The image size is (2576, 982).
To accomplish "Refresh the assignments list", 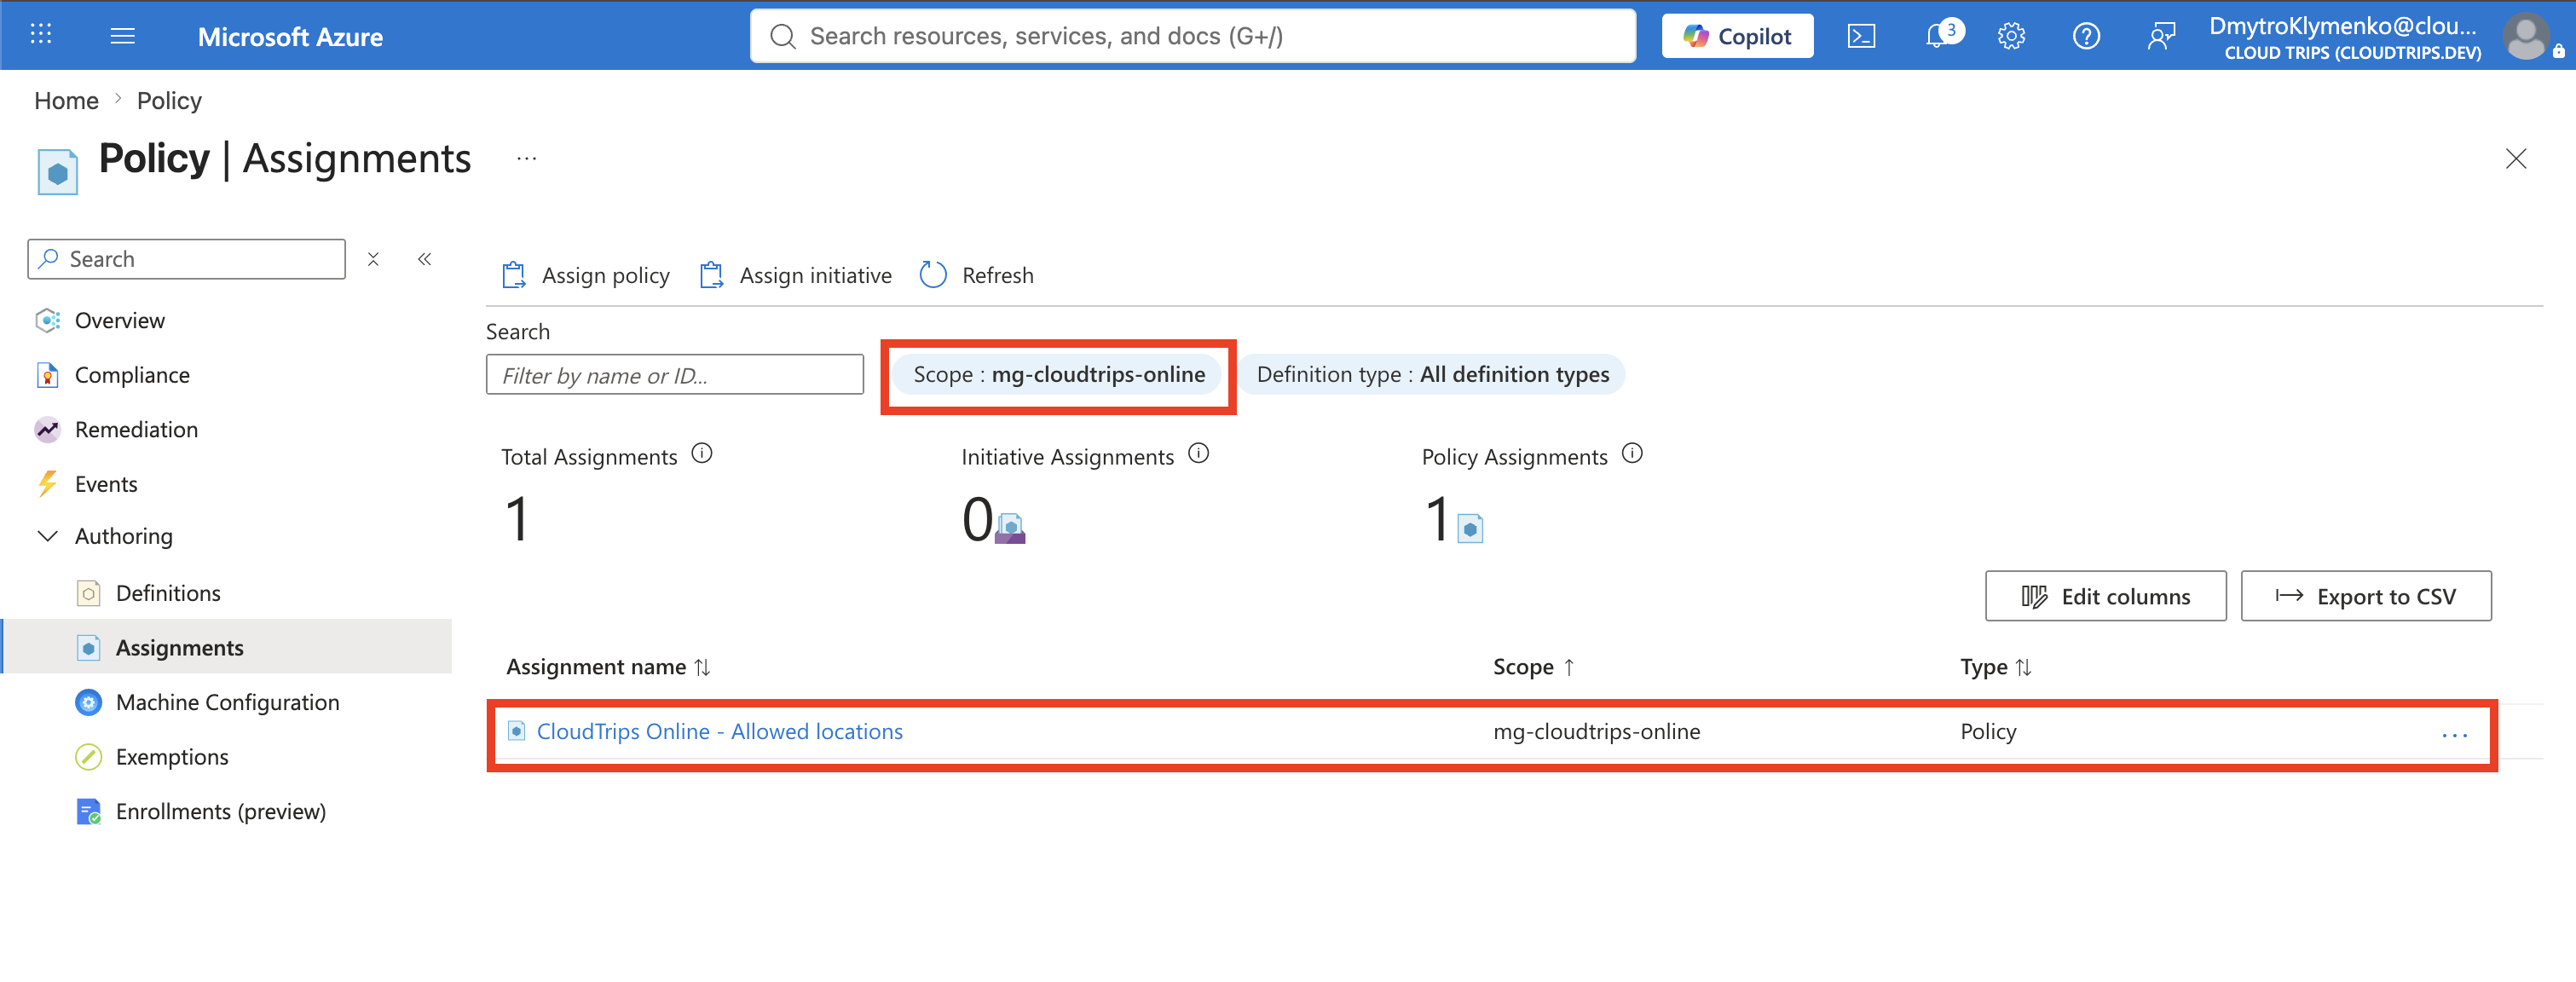I will 977,275.
